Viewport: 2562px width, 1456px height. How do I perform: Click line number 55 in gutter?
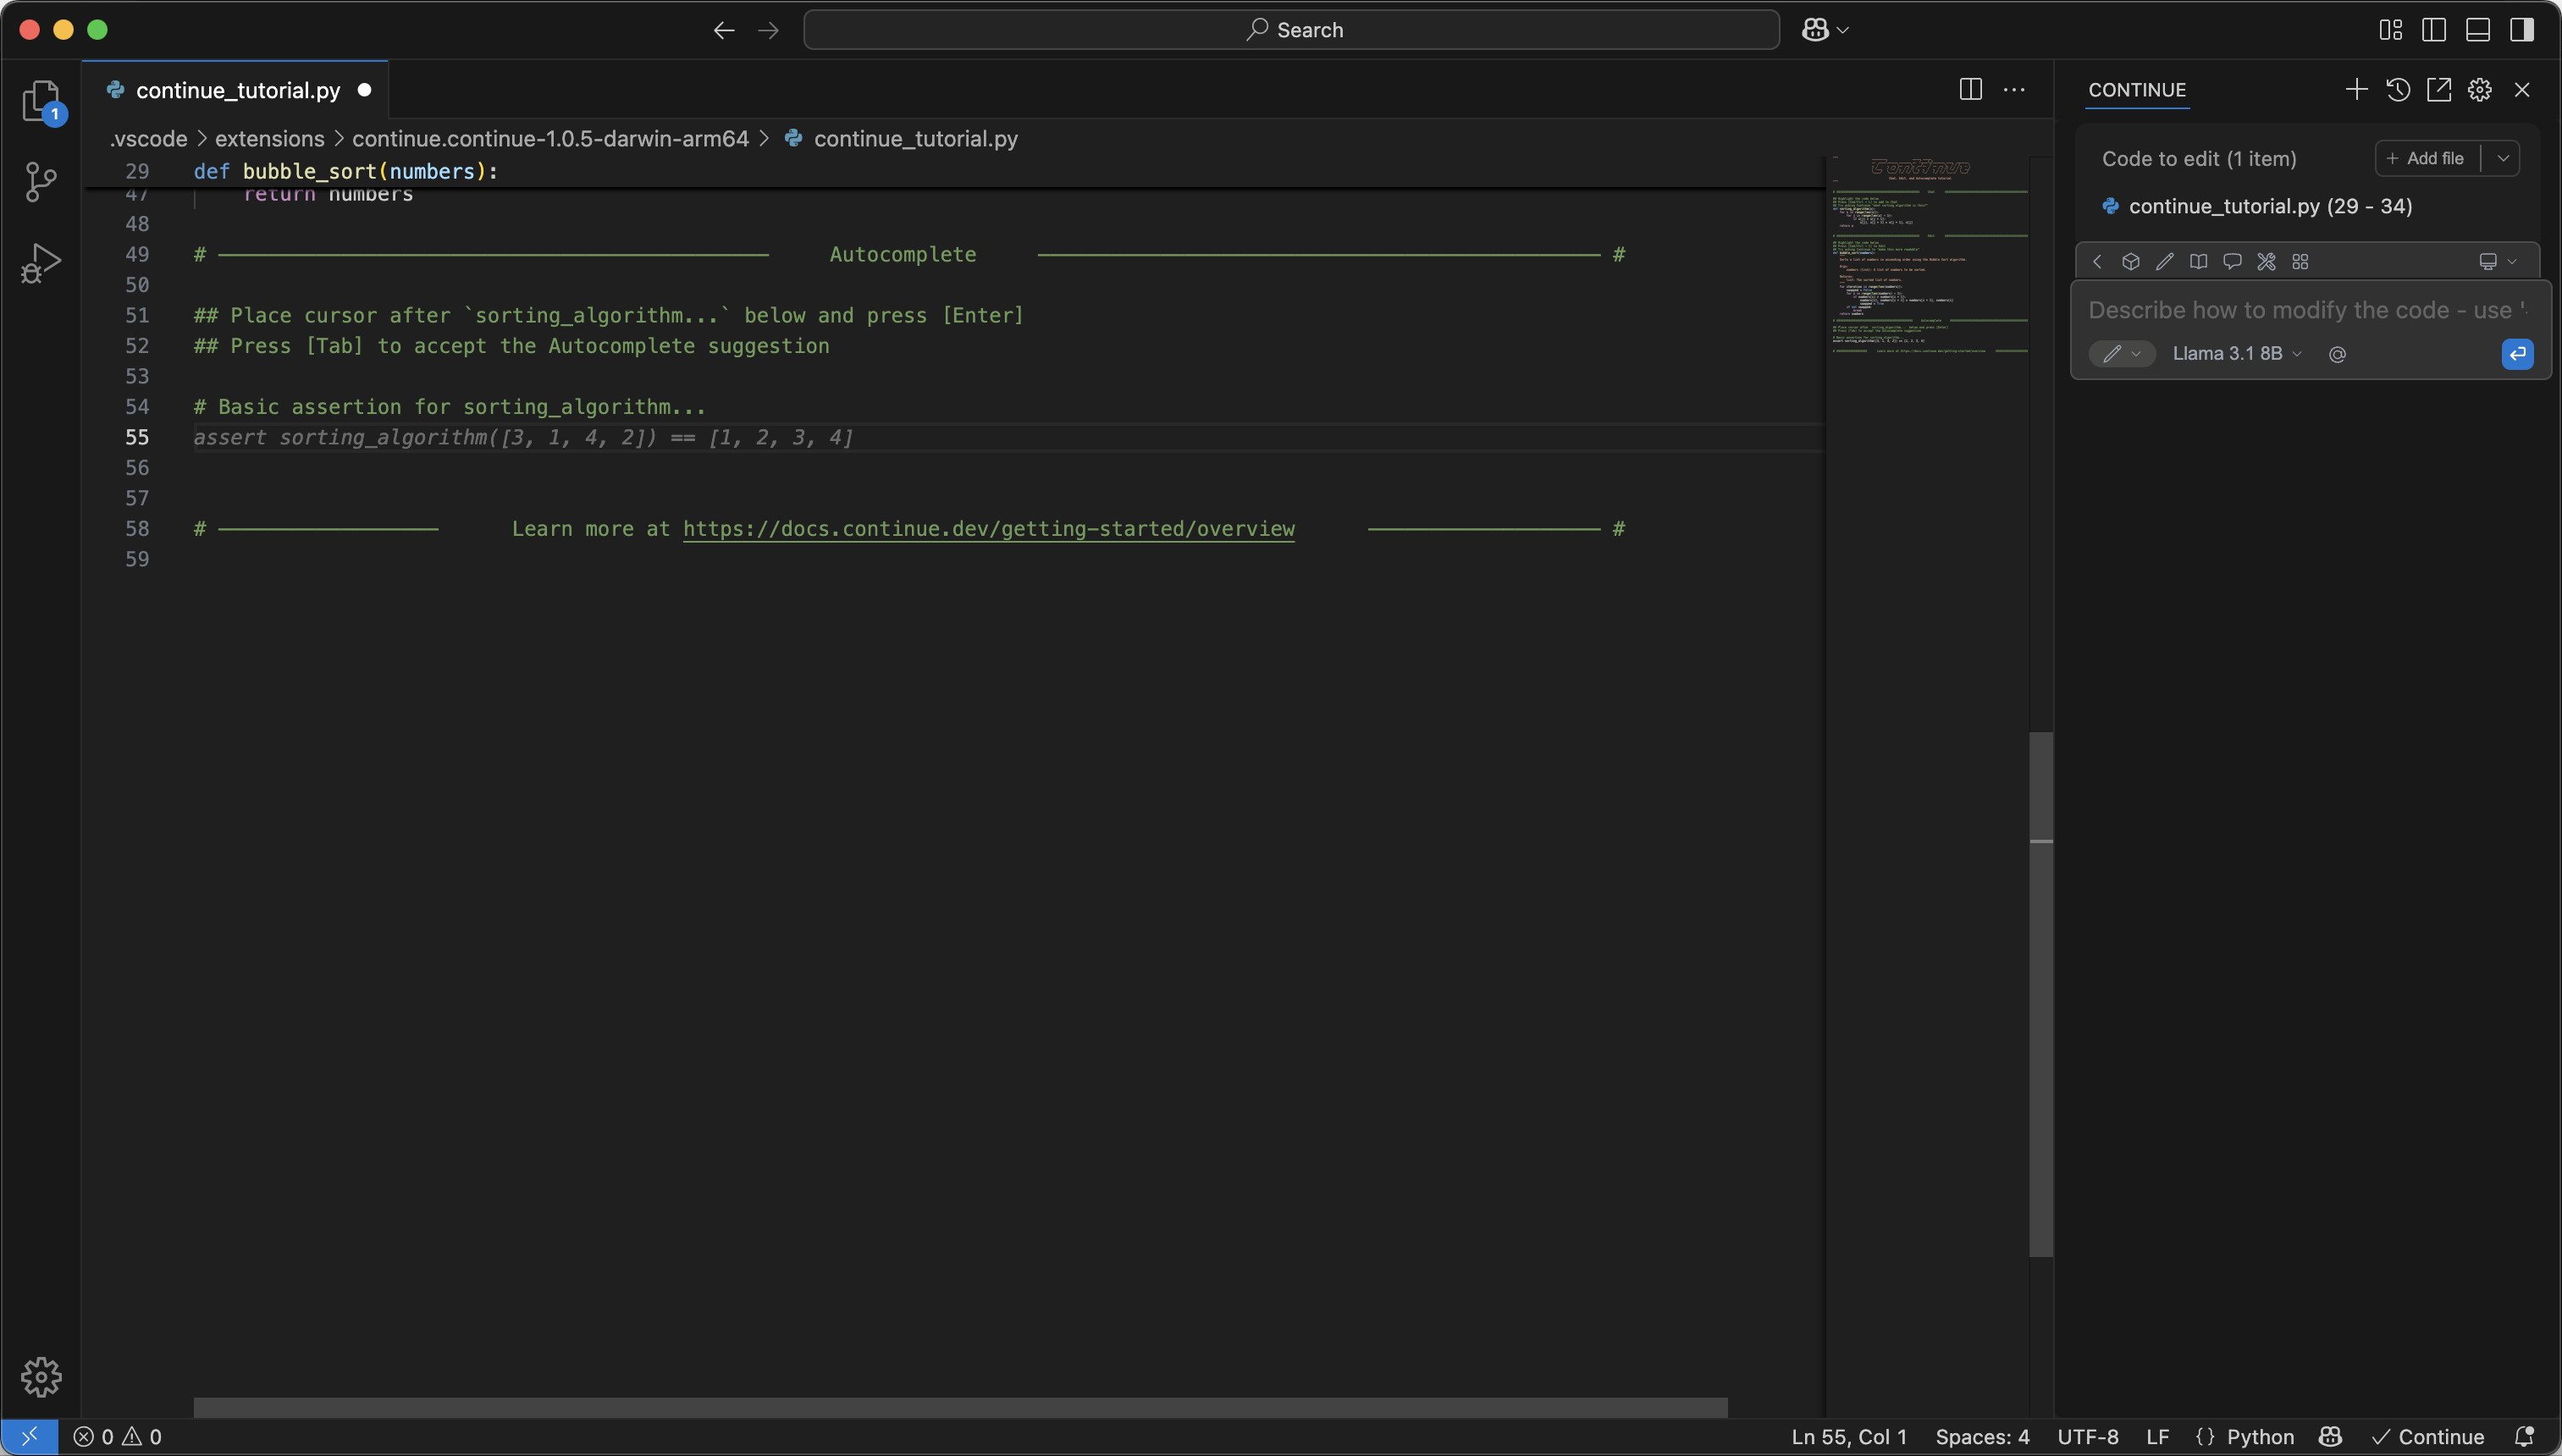tap(137, 437)
